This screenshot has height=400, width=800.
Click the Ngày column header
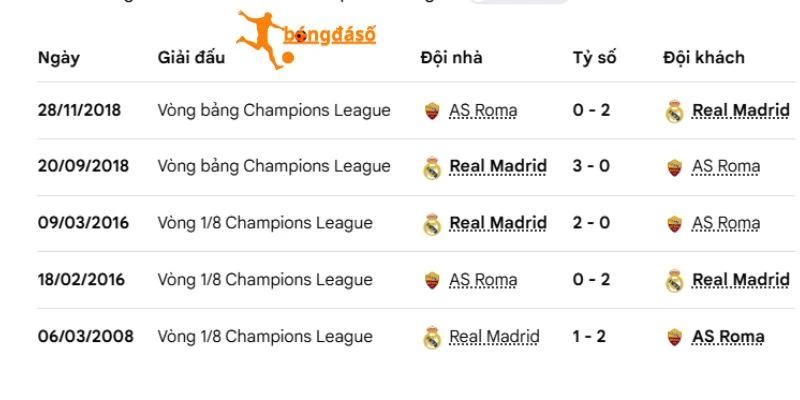click(x=59, y=58)
